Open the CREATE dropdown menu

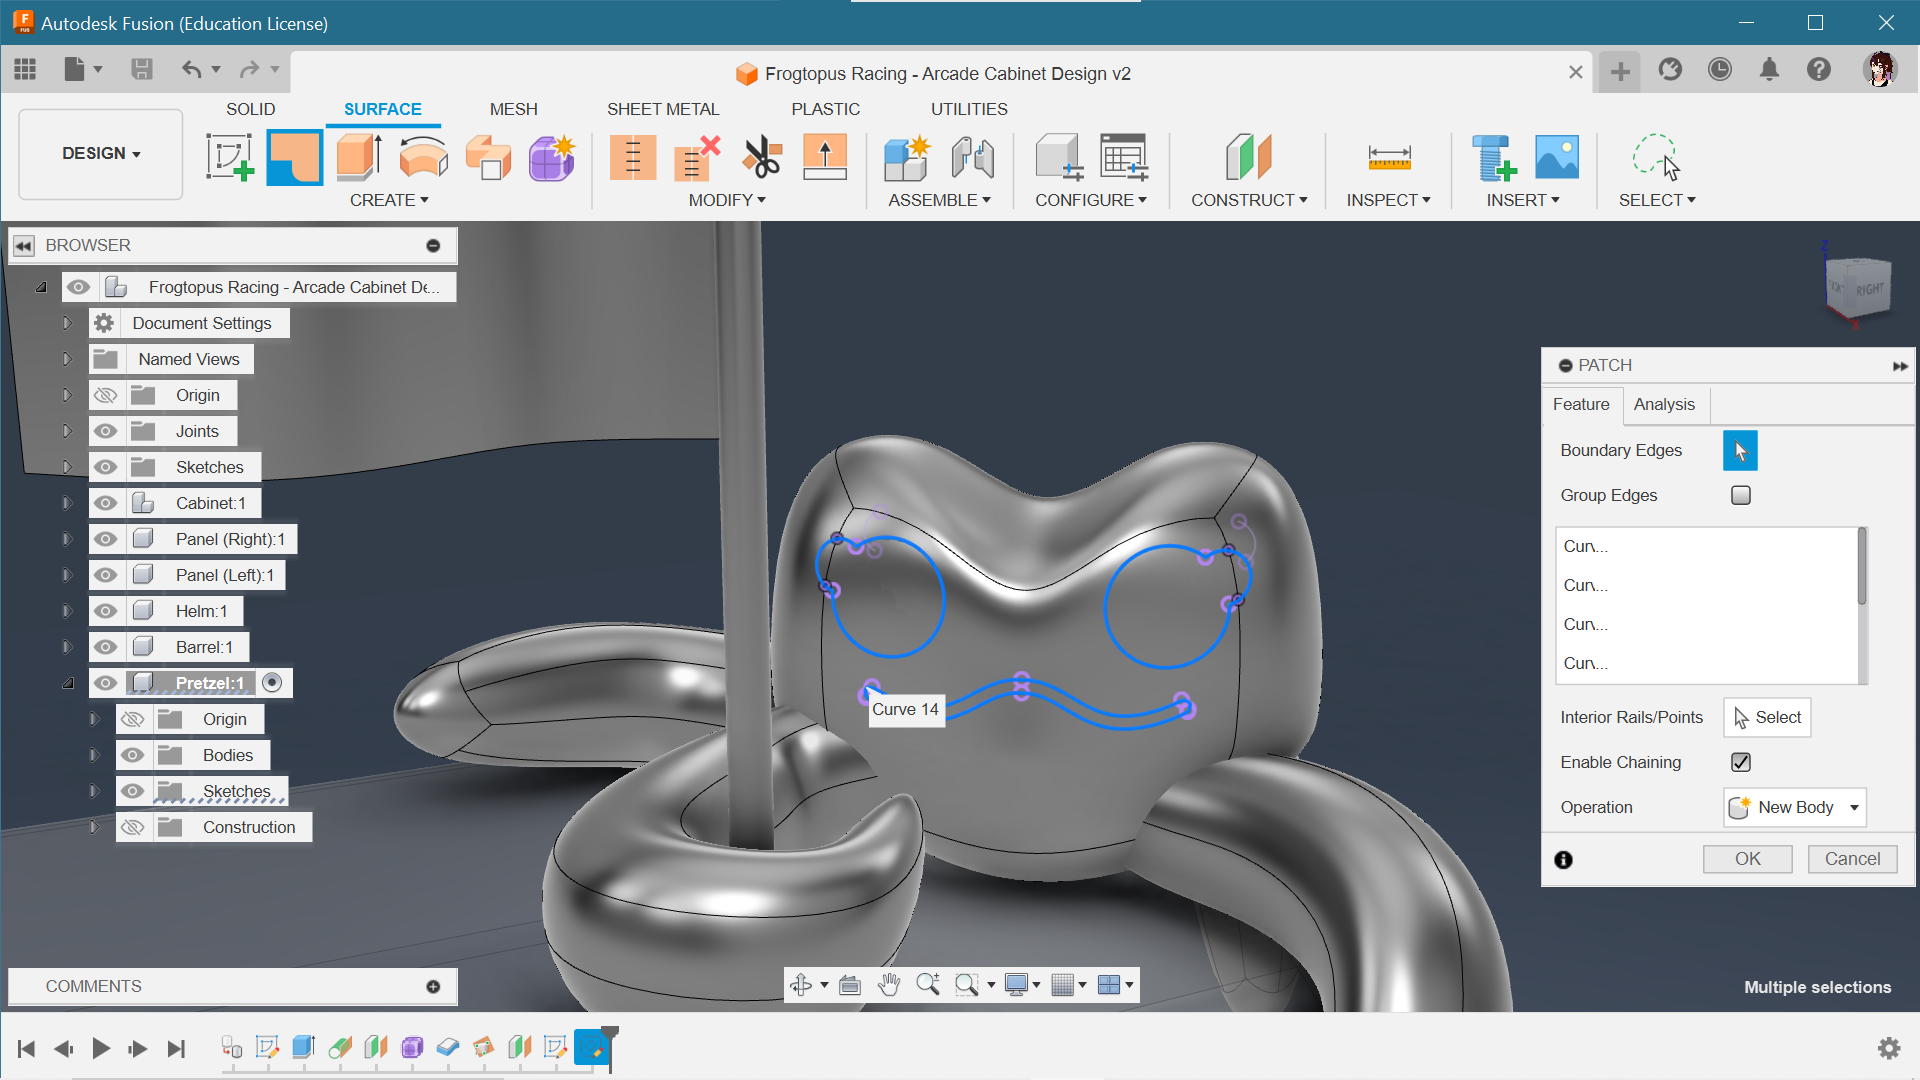[389, 200]
